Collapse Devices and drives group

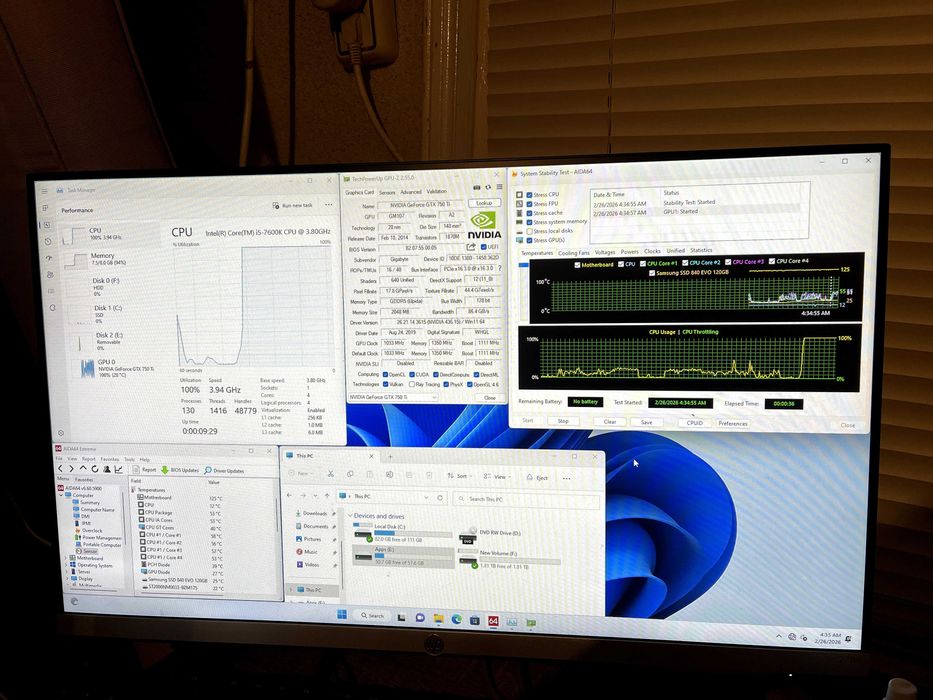pos(349,515)
